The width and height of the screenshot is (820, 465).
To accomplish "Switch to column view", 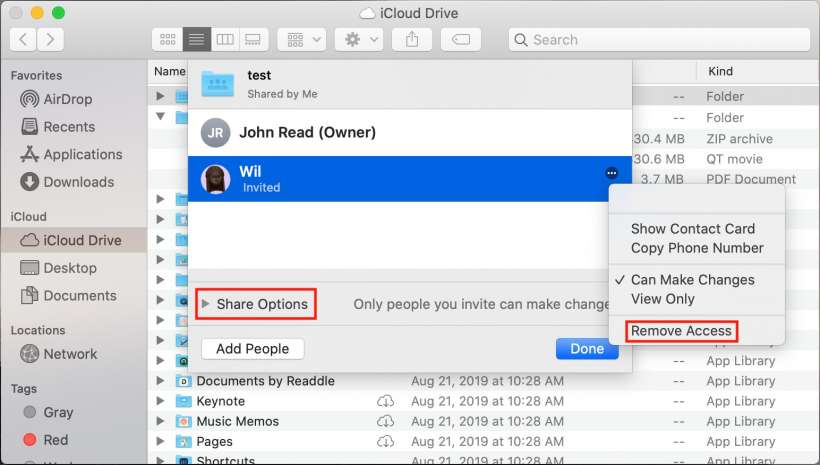I will point(225,40).
